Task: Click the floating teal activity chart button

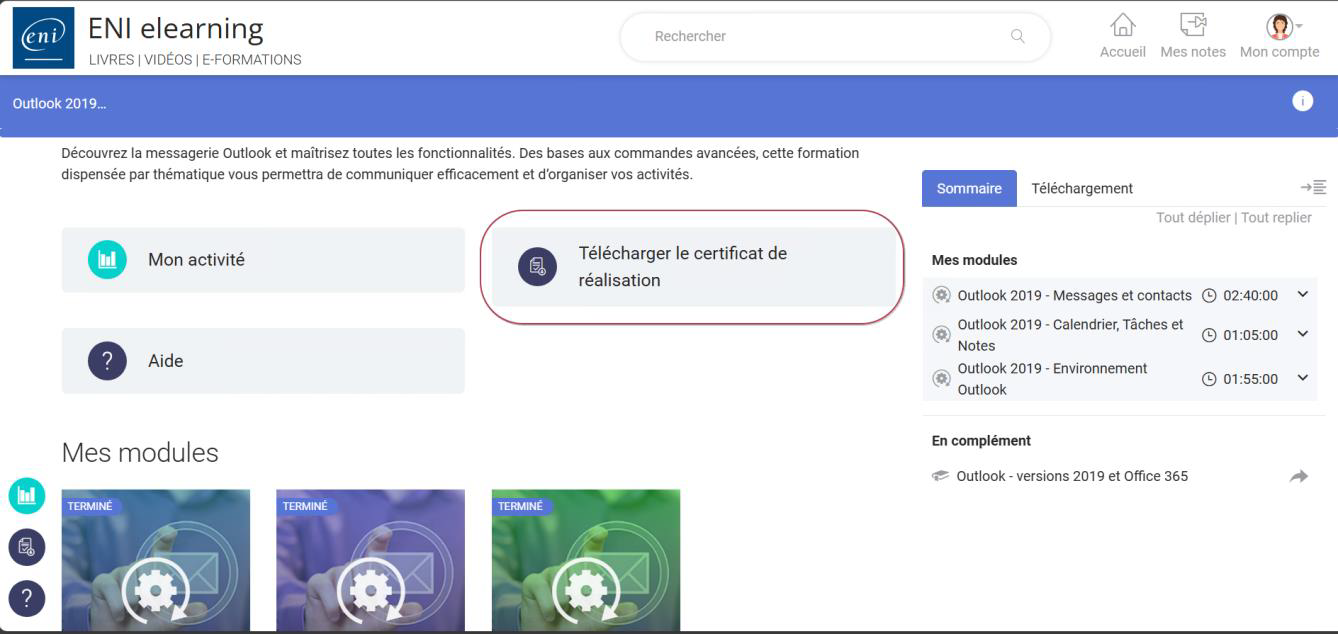Action: (x=27, y=495)
